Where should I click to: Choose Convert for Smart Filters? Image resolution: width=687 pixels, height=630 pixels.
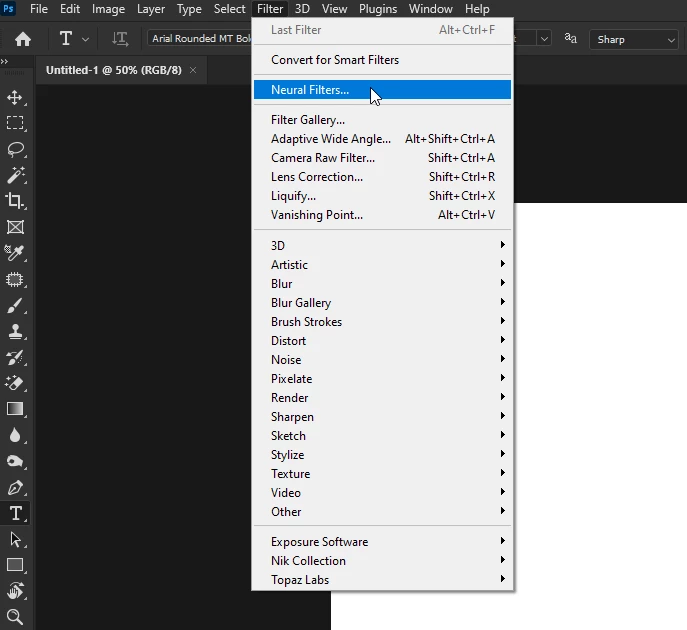click(382, 60)
